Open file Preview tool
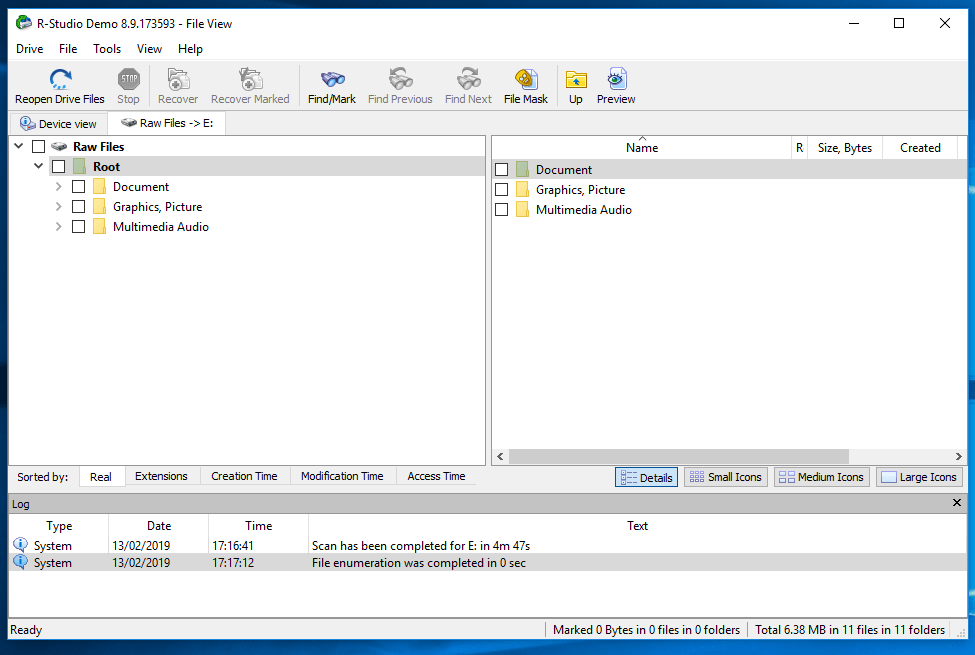Image resolution: width=975 pixels, height=655 pixels. (616, 79)
